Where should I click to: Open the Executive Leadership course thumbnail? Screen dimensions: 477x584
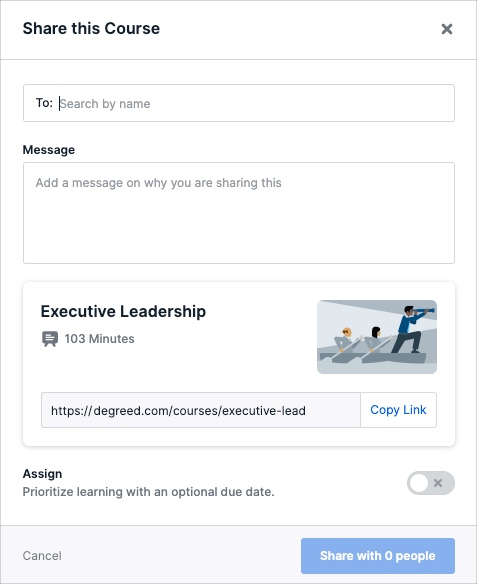376,337
